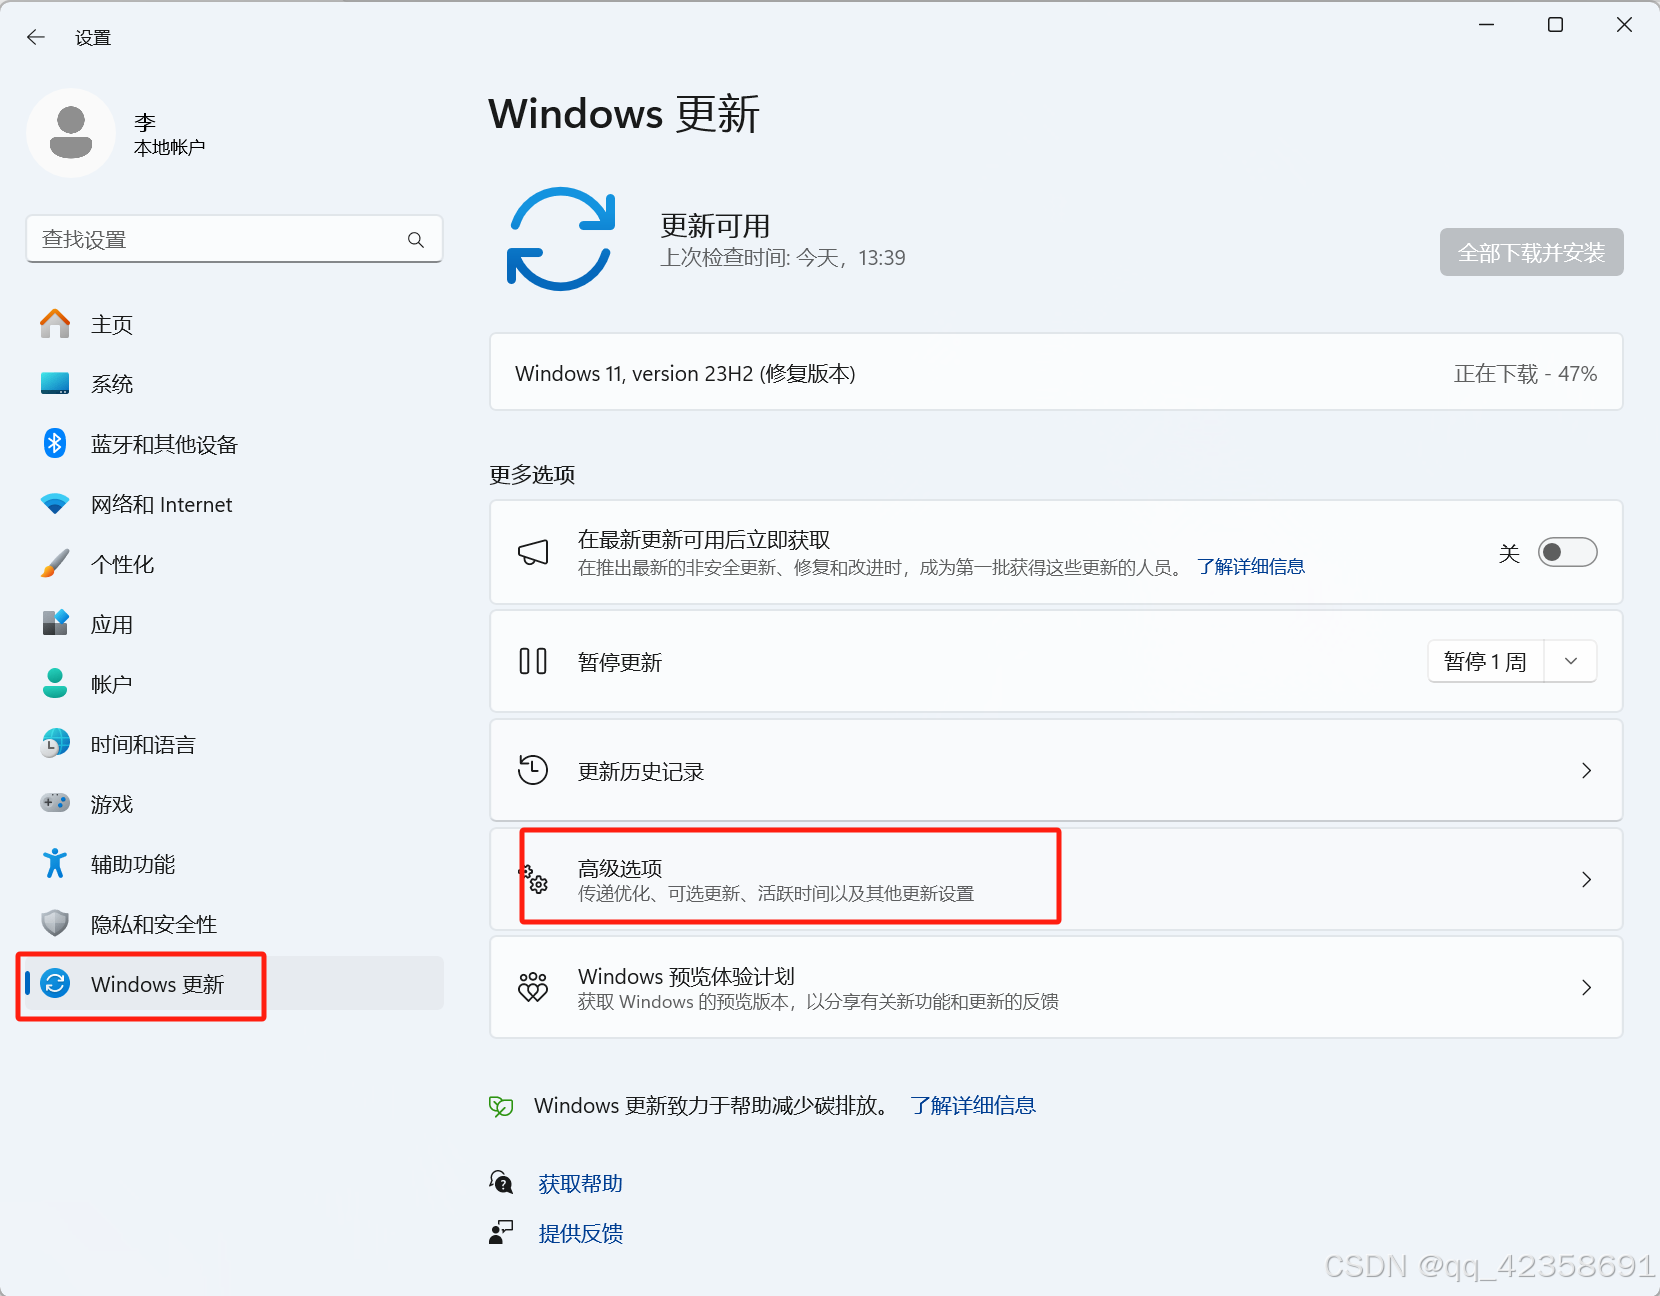Click the Personalization paintbrush icon
Viewport: 1660px width, 1296px height.
55,564
